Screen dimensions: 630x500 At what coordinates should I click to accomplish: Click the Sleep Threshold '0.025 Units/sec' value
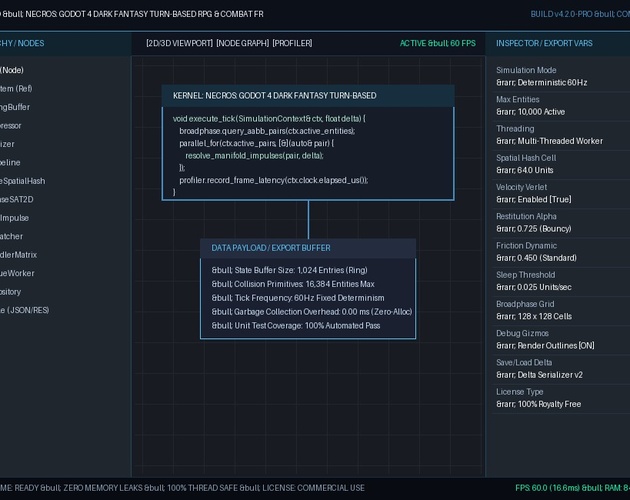coord(534,287)
